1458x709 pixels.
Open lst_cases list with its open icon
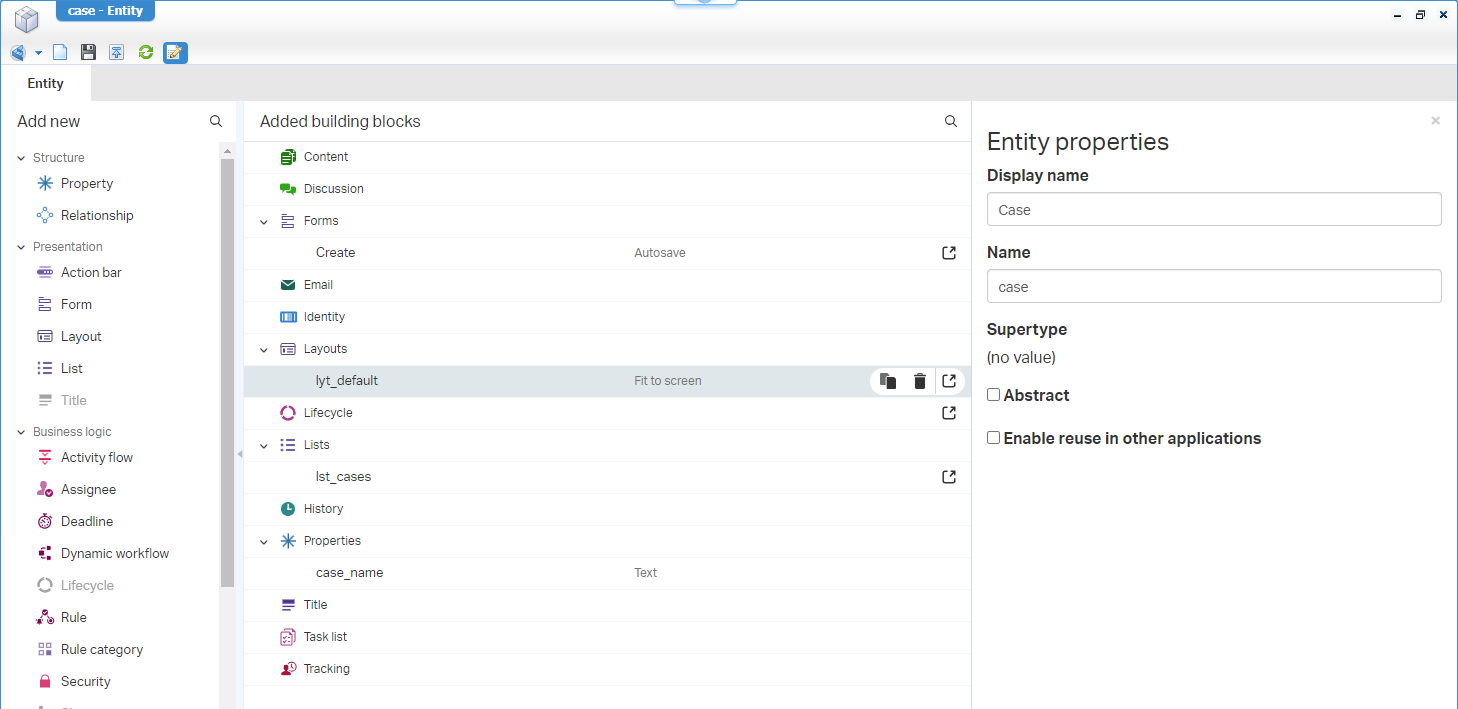[949, 477]
